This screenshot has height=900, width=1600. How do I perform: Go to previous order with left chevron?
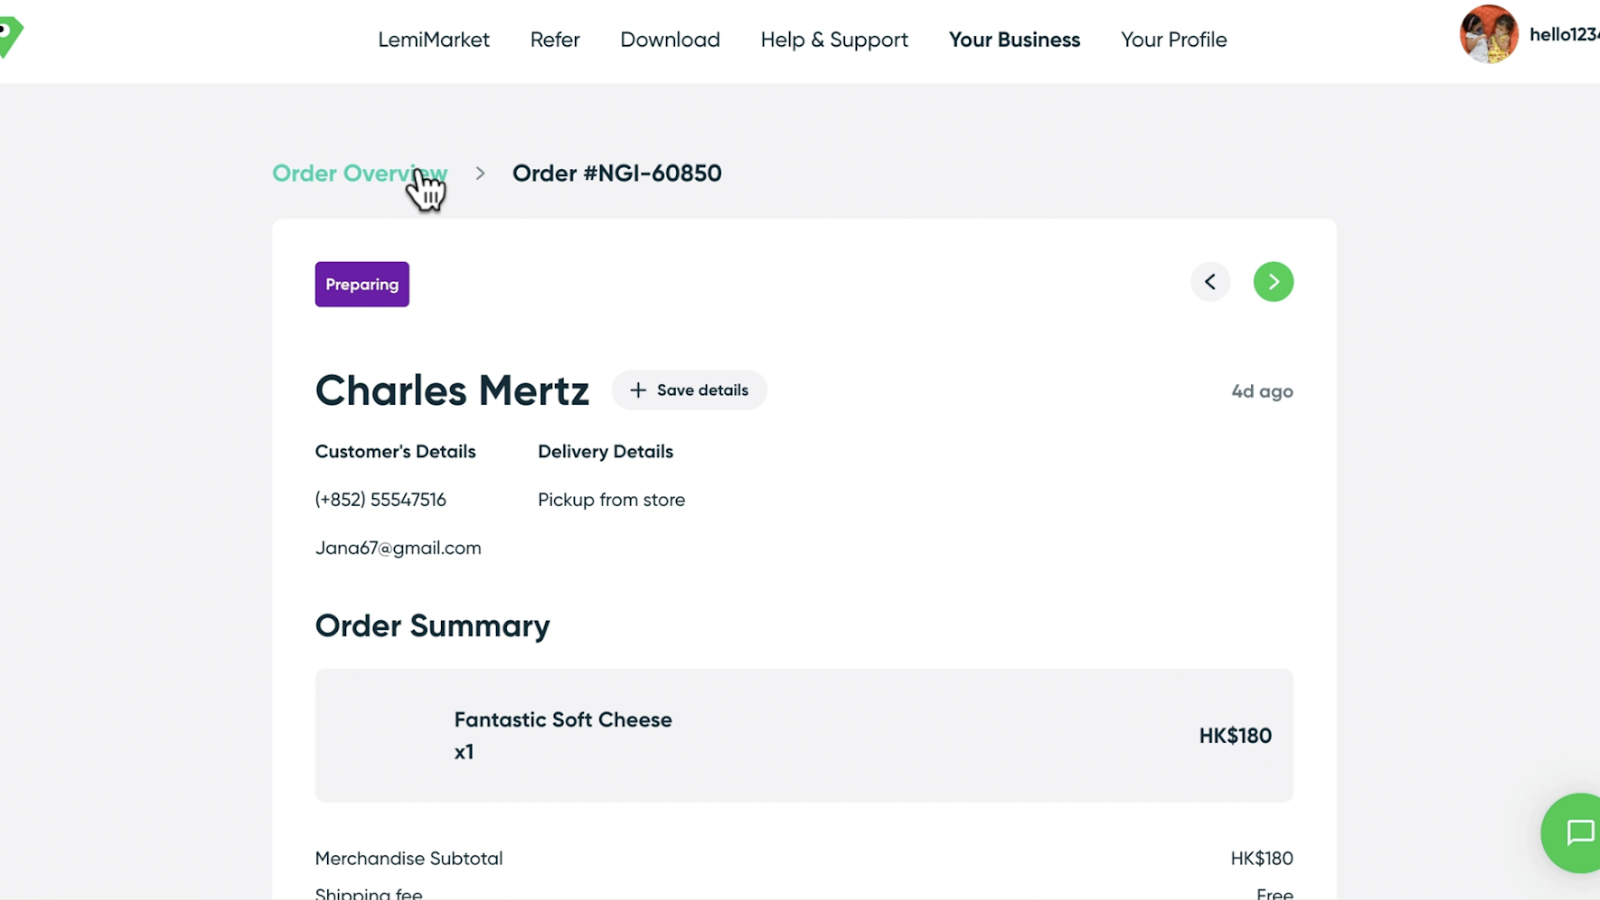click(1210, 282)
